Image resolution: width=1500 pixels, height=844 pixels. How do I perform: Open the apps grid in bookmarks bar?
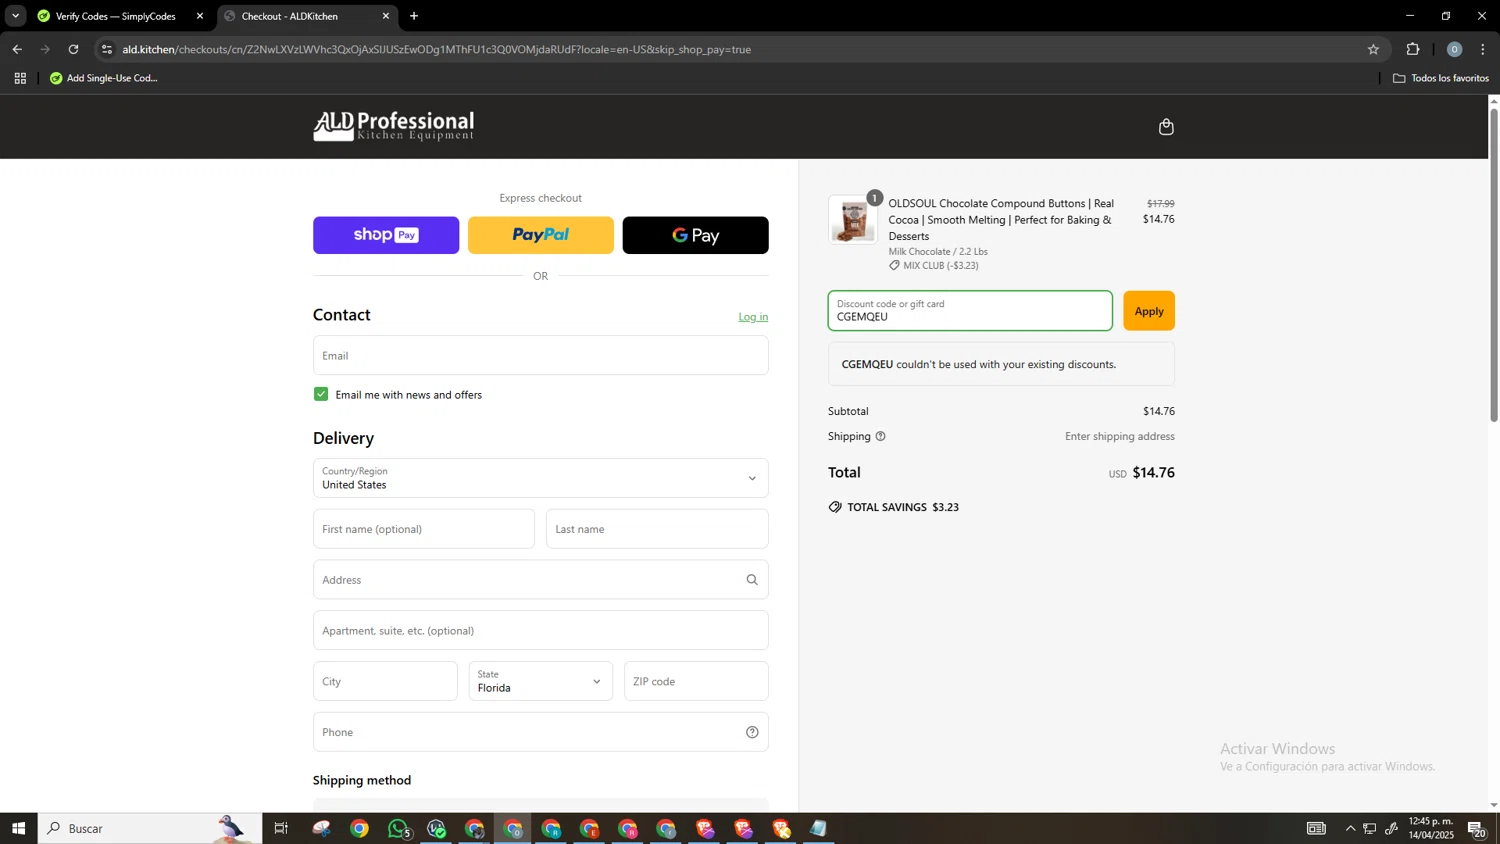[x=20, y=78]
